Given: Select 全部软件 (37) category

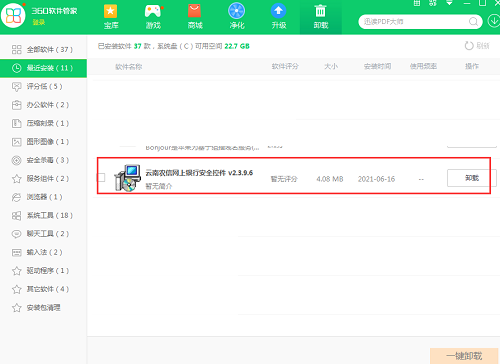Looking at the screenshot, I should tap(43, 50).
